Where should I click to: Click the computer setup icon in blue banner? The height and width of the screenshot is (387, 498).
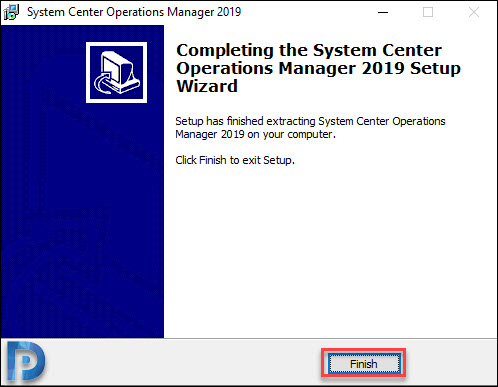[x=116, y=72]
